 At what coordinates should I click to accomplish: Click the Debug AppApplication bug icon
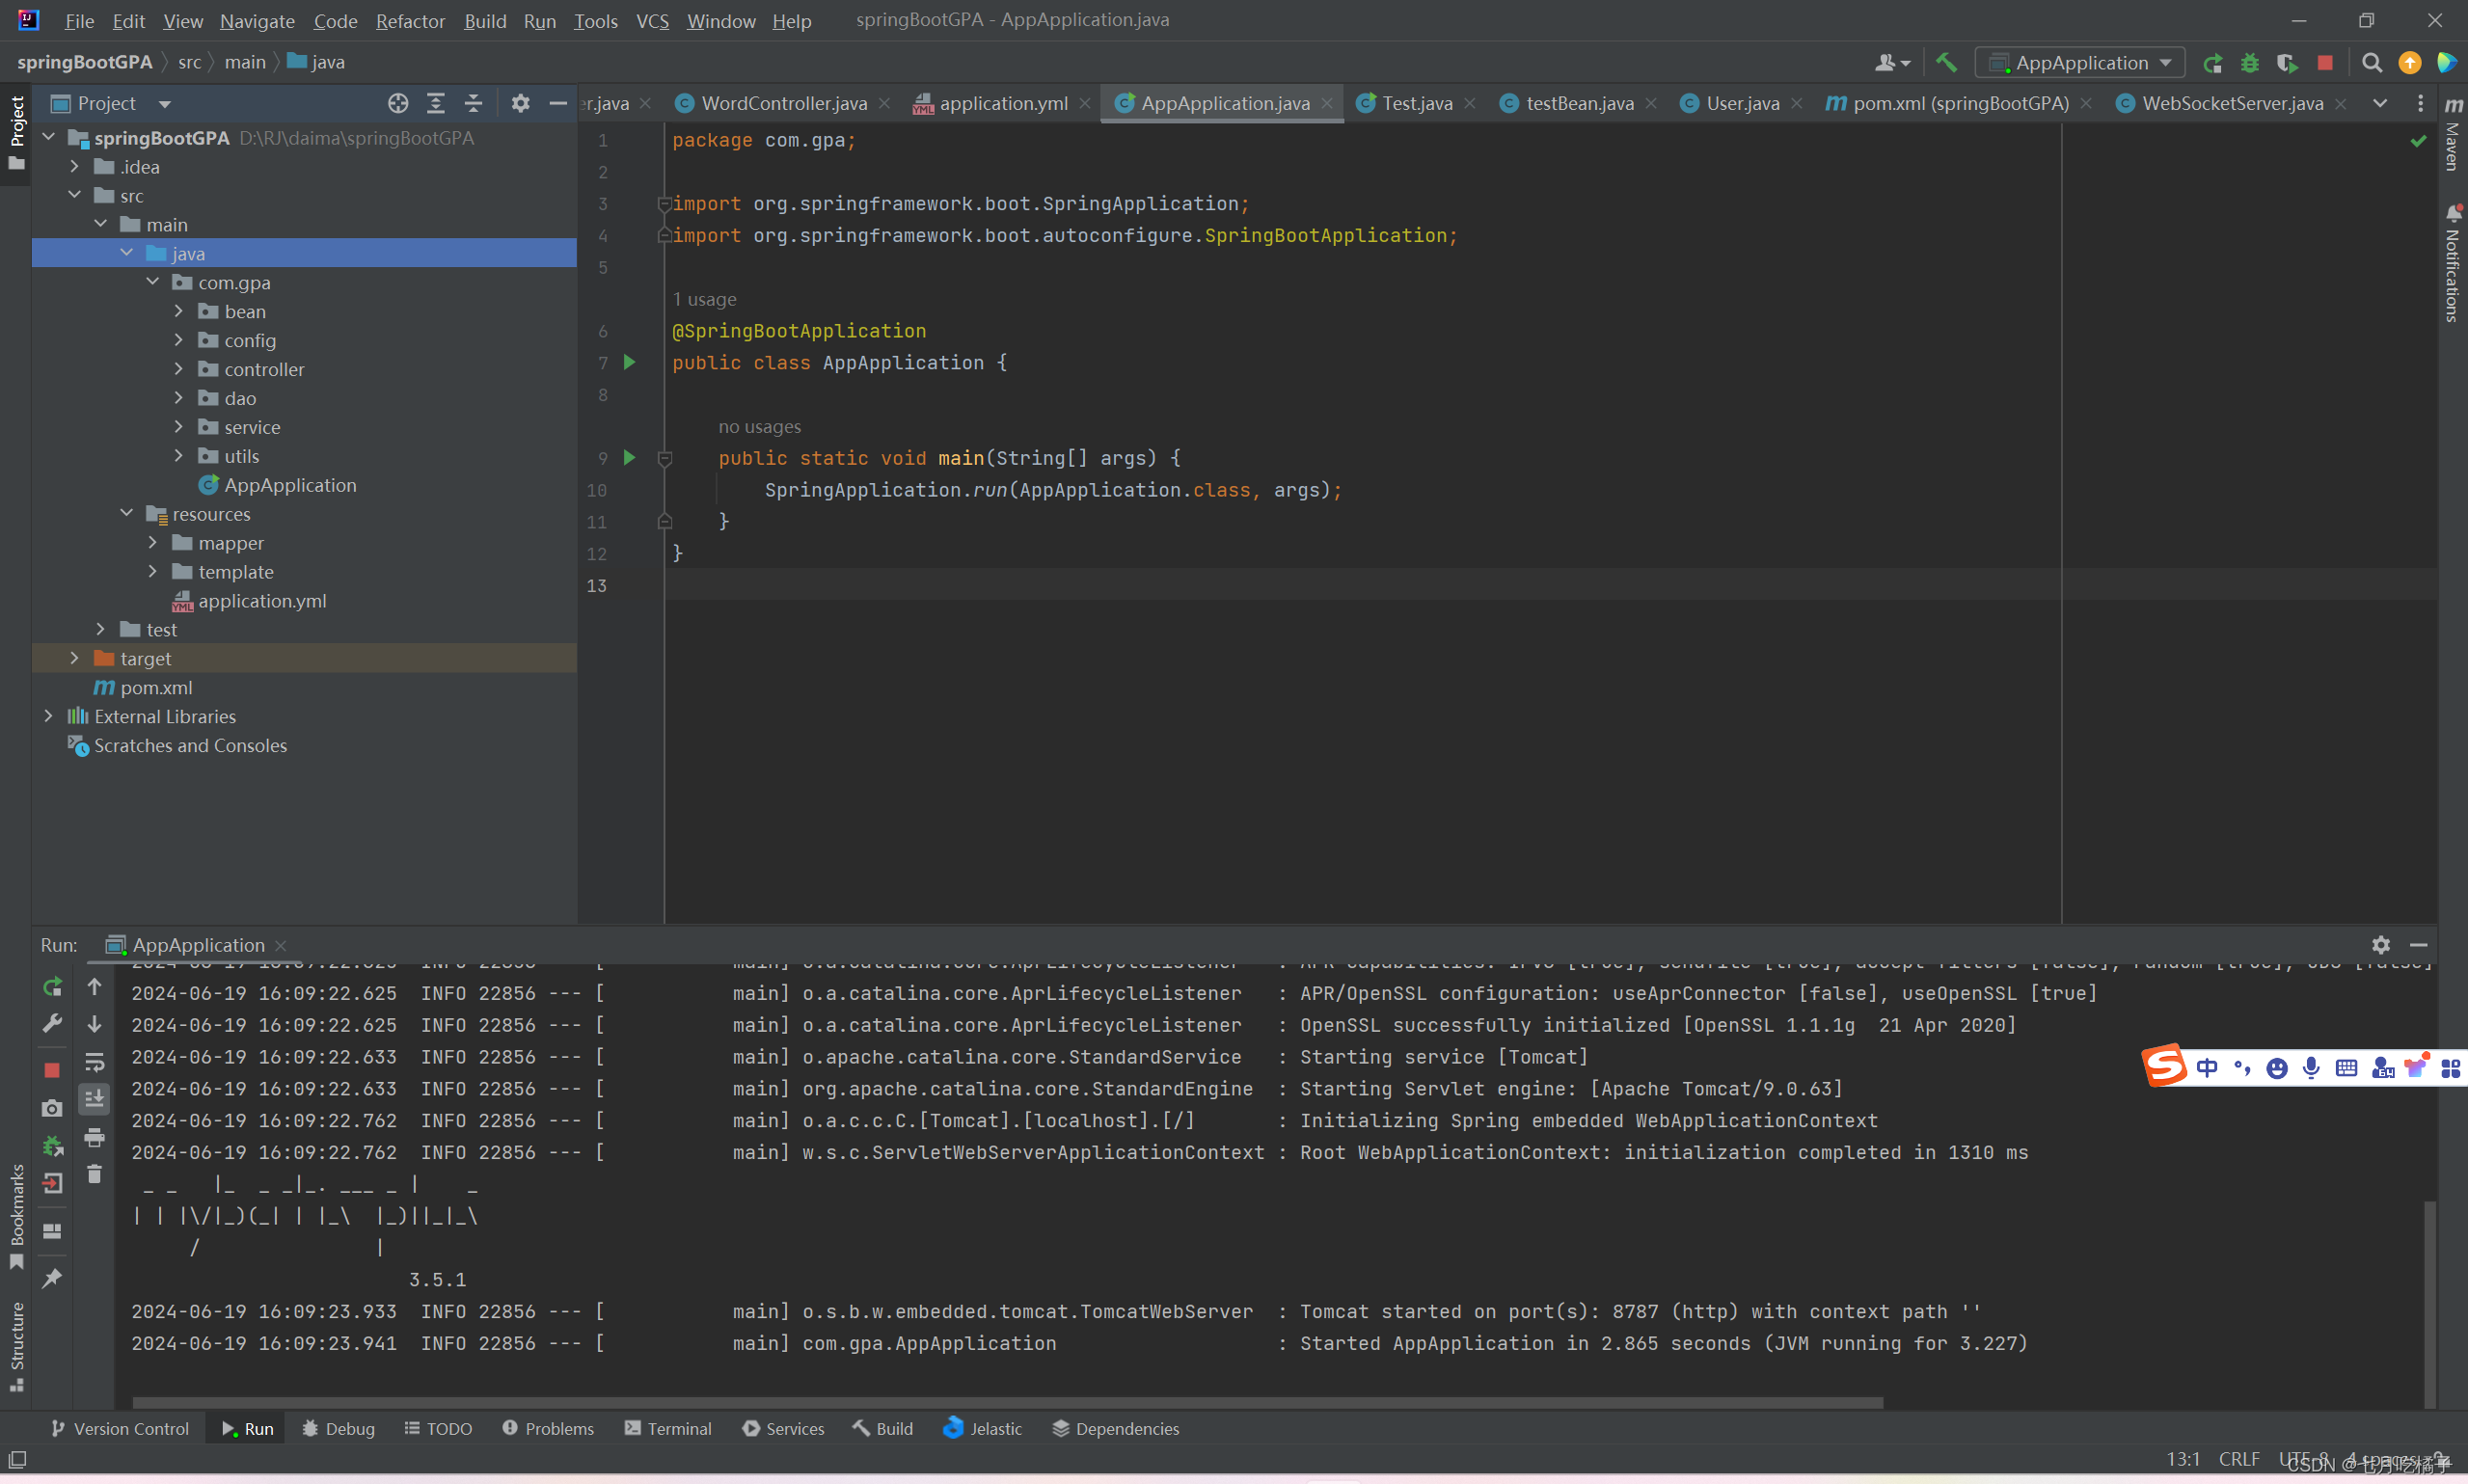2249,63
